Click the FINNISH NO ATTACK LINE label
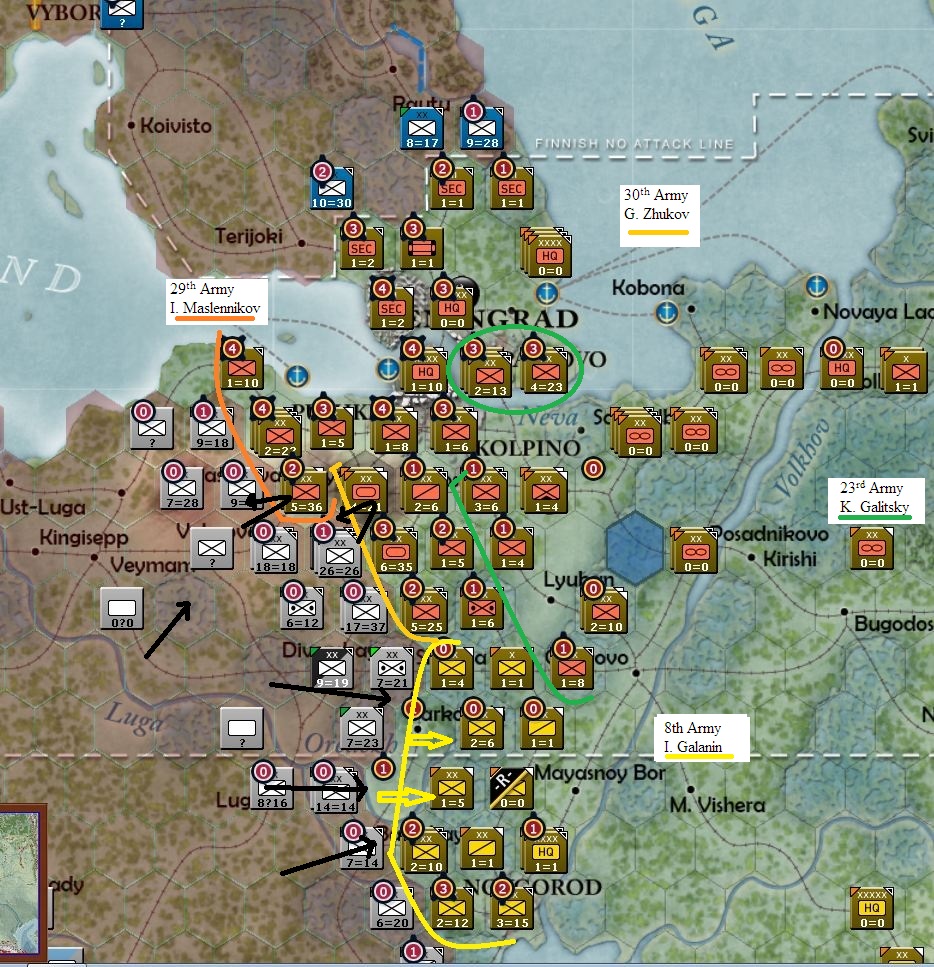This screenshot has width=934, height=967. [x=634, y=144]
